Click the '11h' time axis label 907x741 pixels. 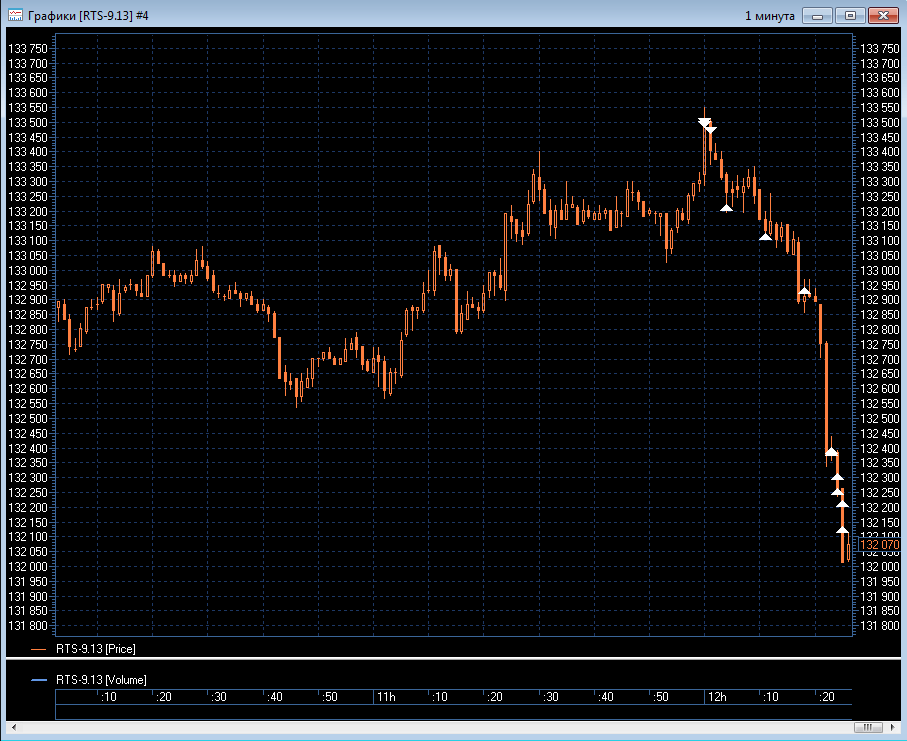386,697
